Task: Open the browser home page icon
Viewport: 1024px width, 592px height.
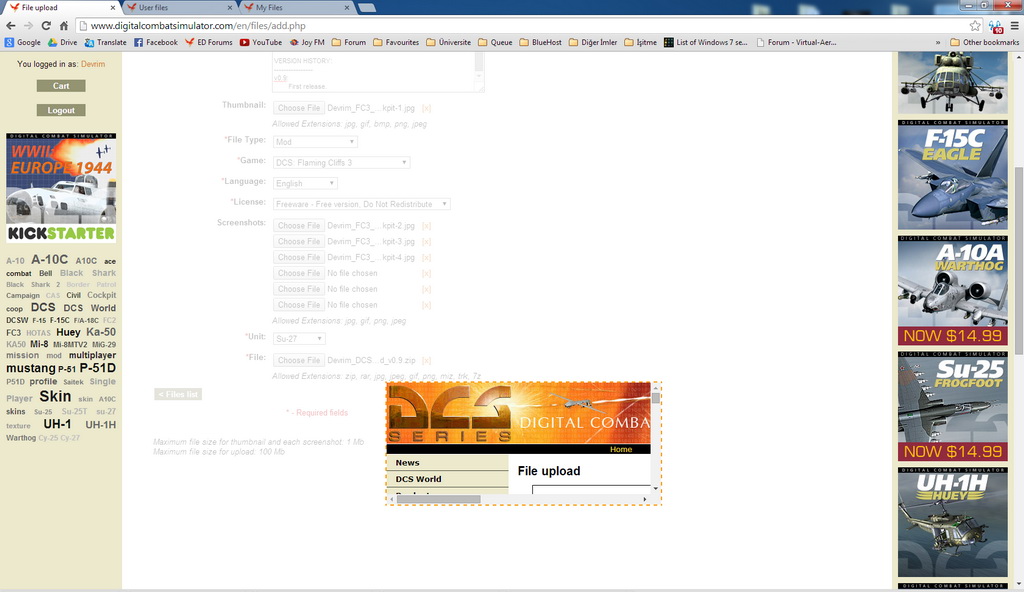Action: (x=63, y=25)
